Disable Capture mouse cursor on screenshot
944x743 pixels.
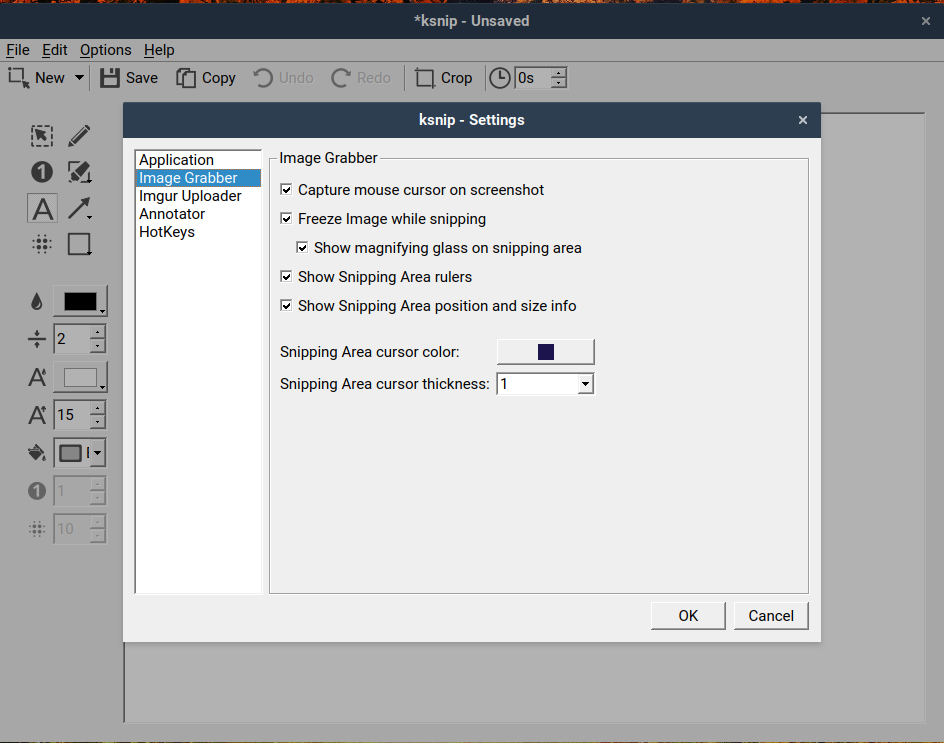coord(287,190)
